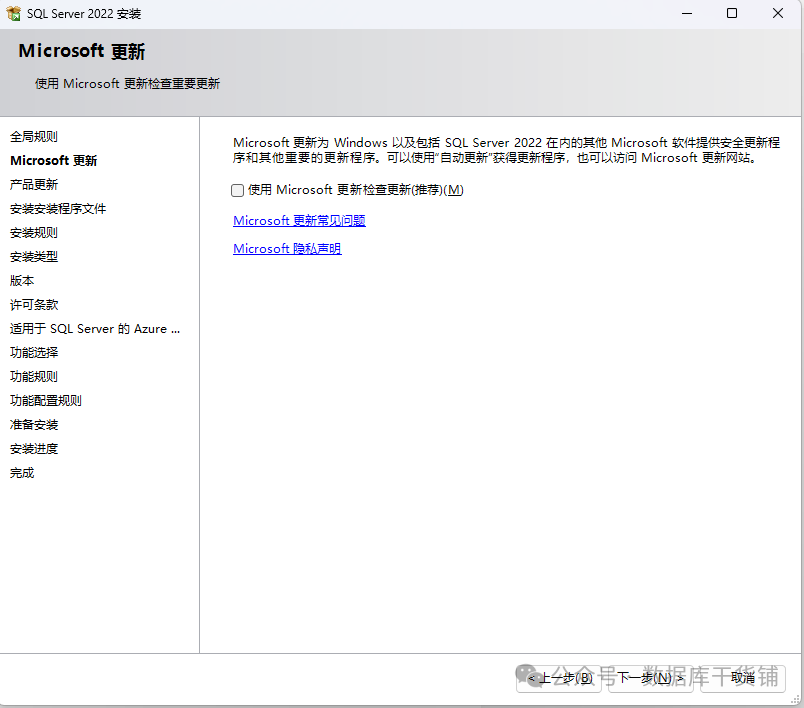Image resolution: width=804 pixels, height=708 pixels.
Task: Enable the Microsoft 更新检查更新 checkbox
Action: pos(237,191)
